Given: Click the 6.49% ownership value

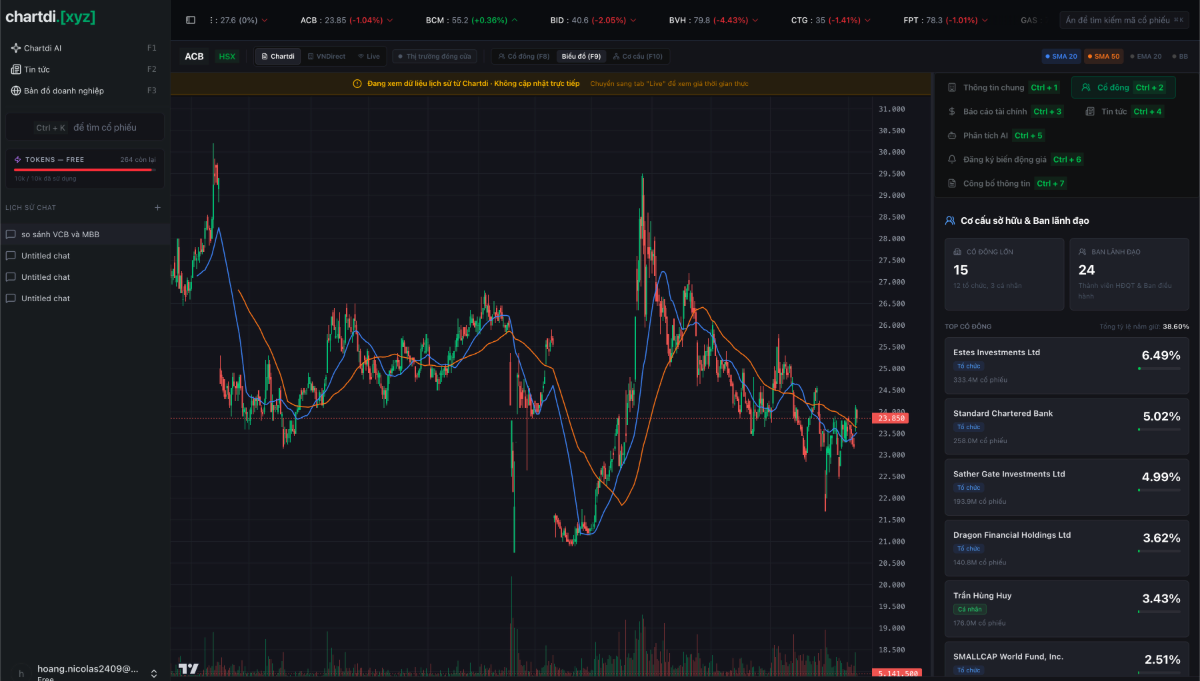Looking at the screenshot, I should click(1161, 355).
